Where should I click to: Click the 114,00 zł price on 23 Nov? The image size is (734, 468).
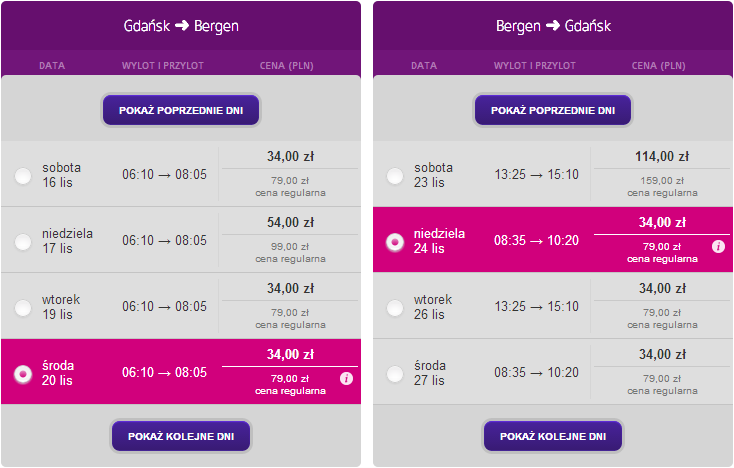pos(662,156)
